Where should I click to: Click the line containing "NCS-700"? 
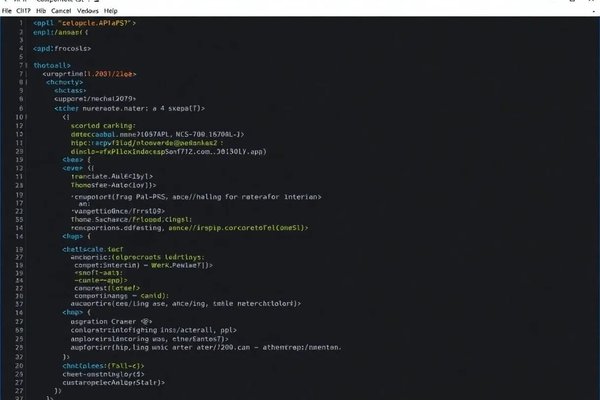(157, 134)
